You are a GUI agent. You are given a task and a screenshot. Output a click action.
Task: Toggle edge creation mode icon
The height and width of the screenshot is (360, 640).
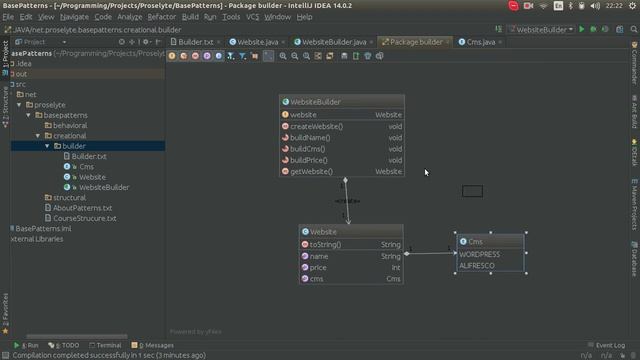coord(268,56)
